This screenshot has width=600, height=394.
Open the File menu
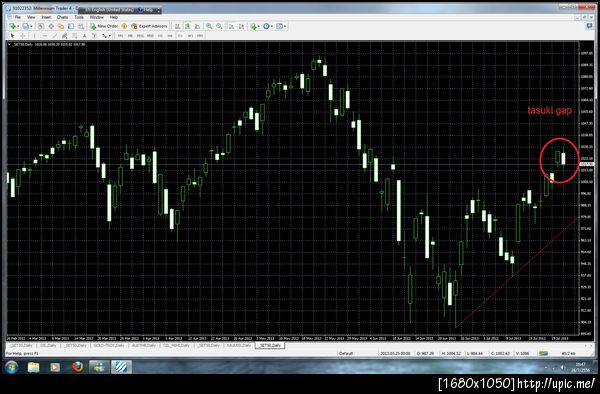coord(18,17)
